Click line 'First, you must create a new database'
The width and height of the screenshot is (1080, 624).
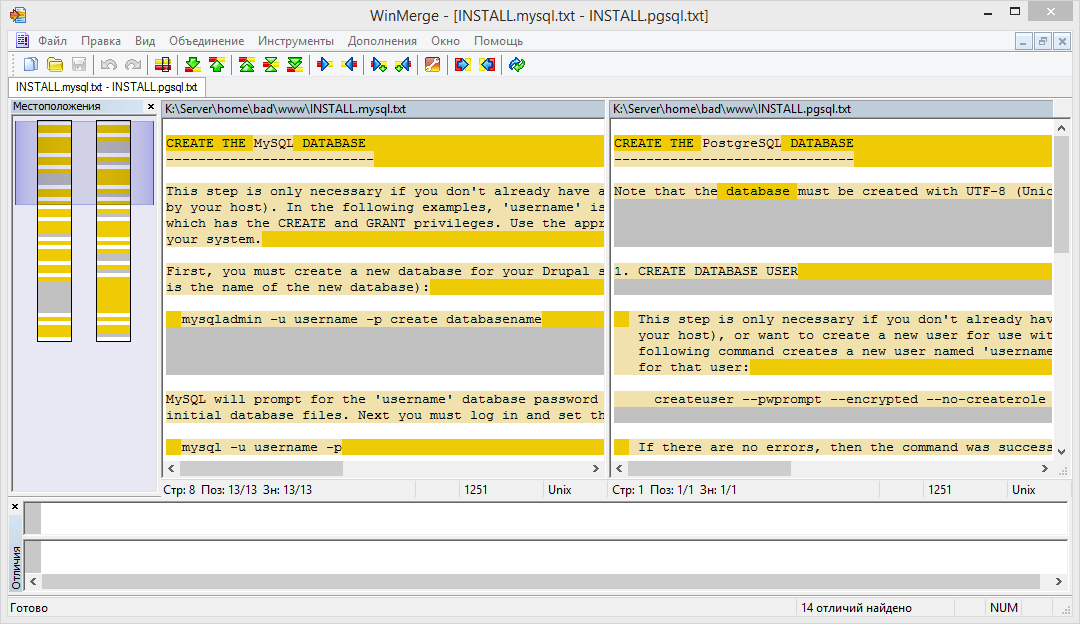(x=383, y=271)
